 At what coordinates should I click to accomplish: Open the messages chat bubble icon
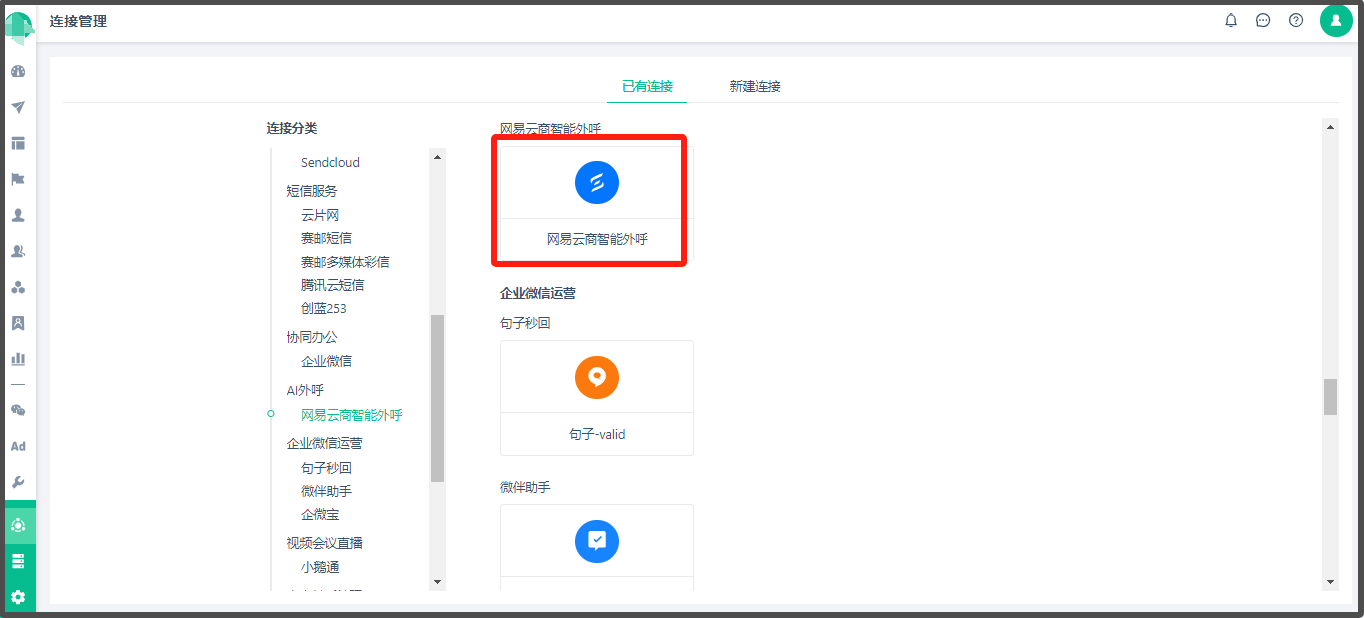click(1263, 20)
